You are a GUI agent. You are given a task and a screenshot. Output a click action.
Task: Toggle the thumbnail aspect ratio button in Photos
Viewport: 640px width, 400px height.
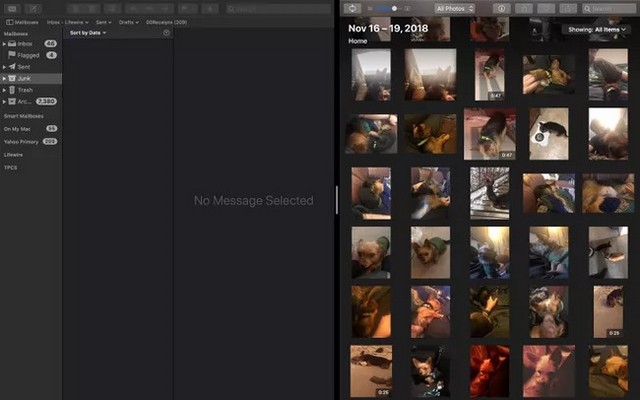point(352,8)
